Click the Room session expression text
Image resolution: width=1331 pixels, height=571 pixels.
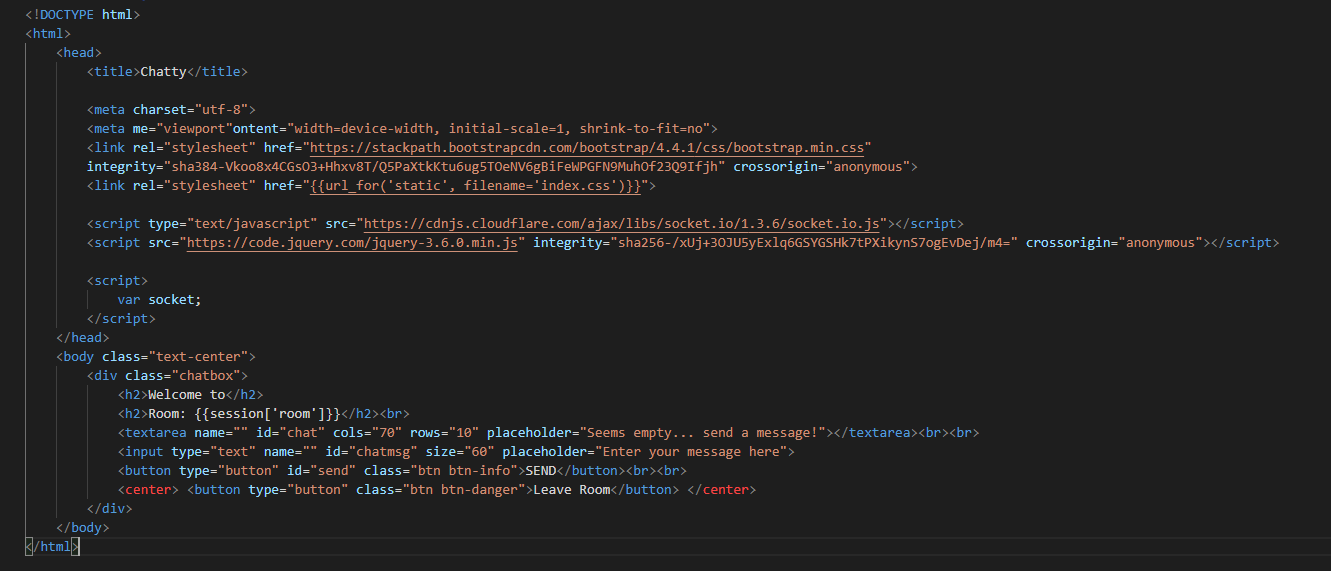pos(244,413)
